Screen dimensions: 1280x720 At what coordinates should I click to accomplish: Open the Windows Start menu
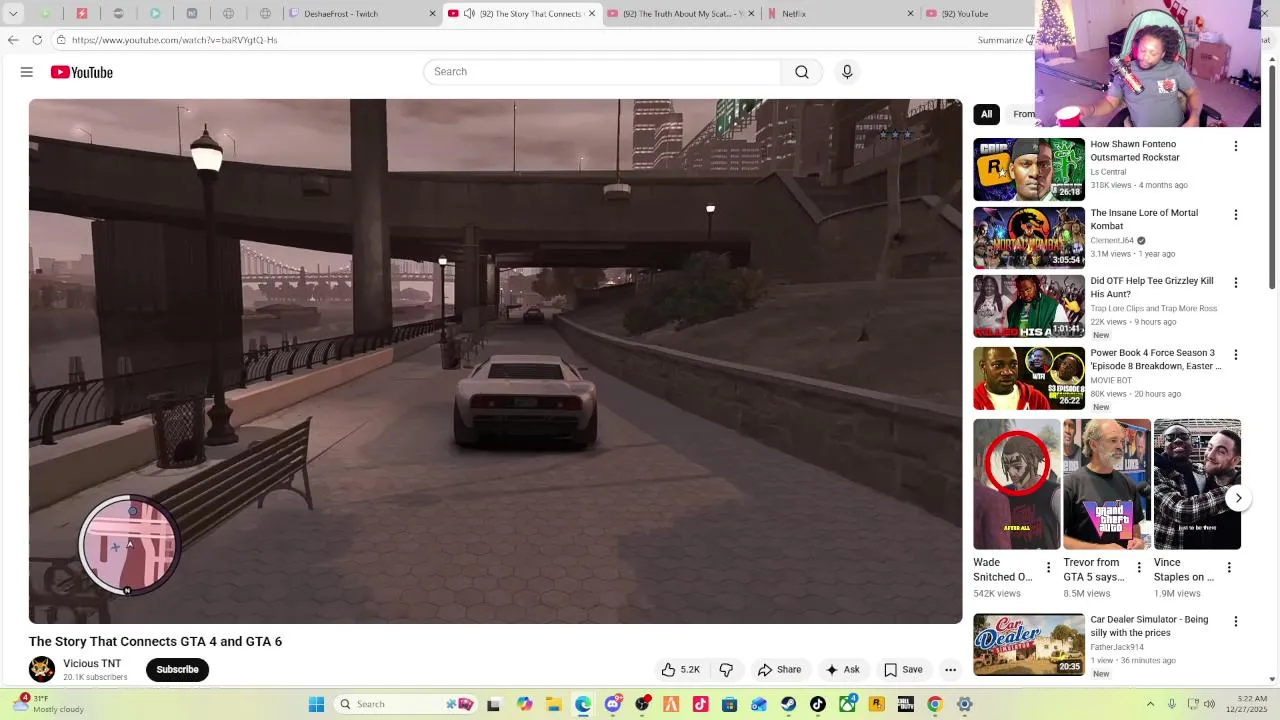coord(316,704)
